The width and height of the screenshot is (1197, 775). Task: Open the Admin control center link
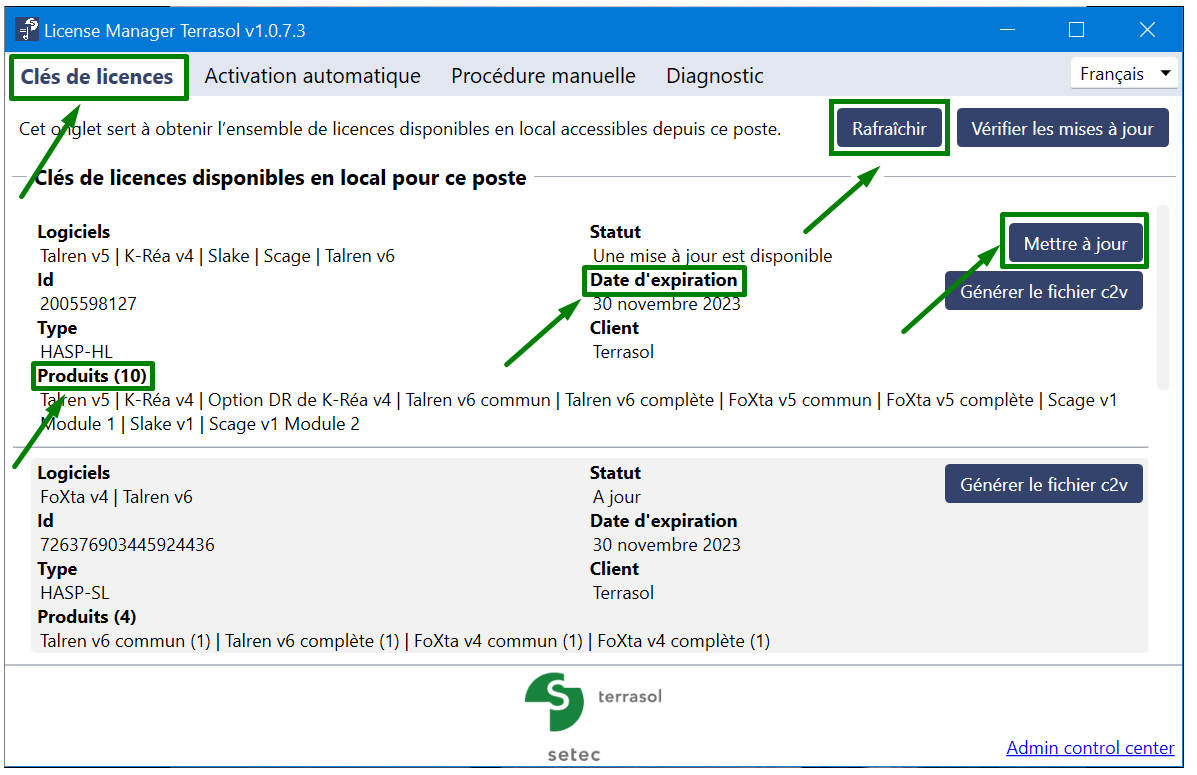point(1090,748)
